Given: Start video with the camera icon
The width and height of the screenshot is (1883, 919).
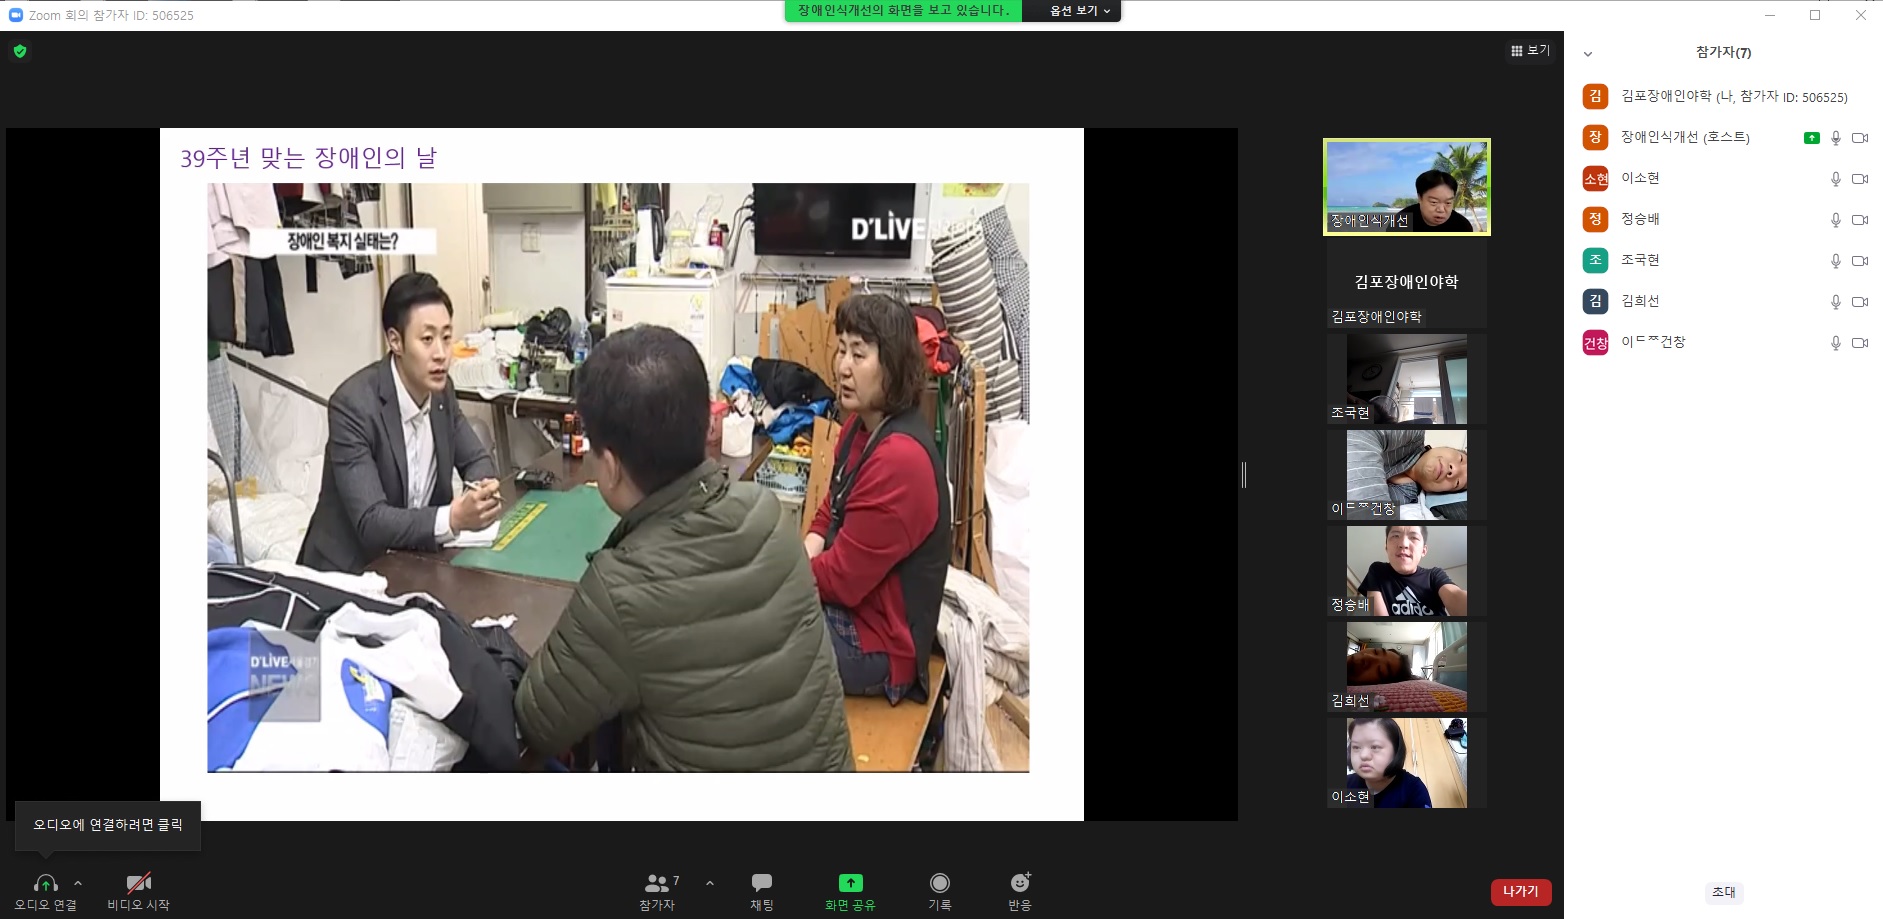Looking at the screenshot, I should 138,883.
